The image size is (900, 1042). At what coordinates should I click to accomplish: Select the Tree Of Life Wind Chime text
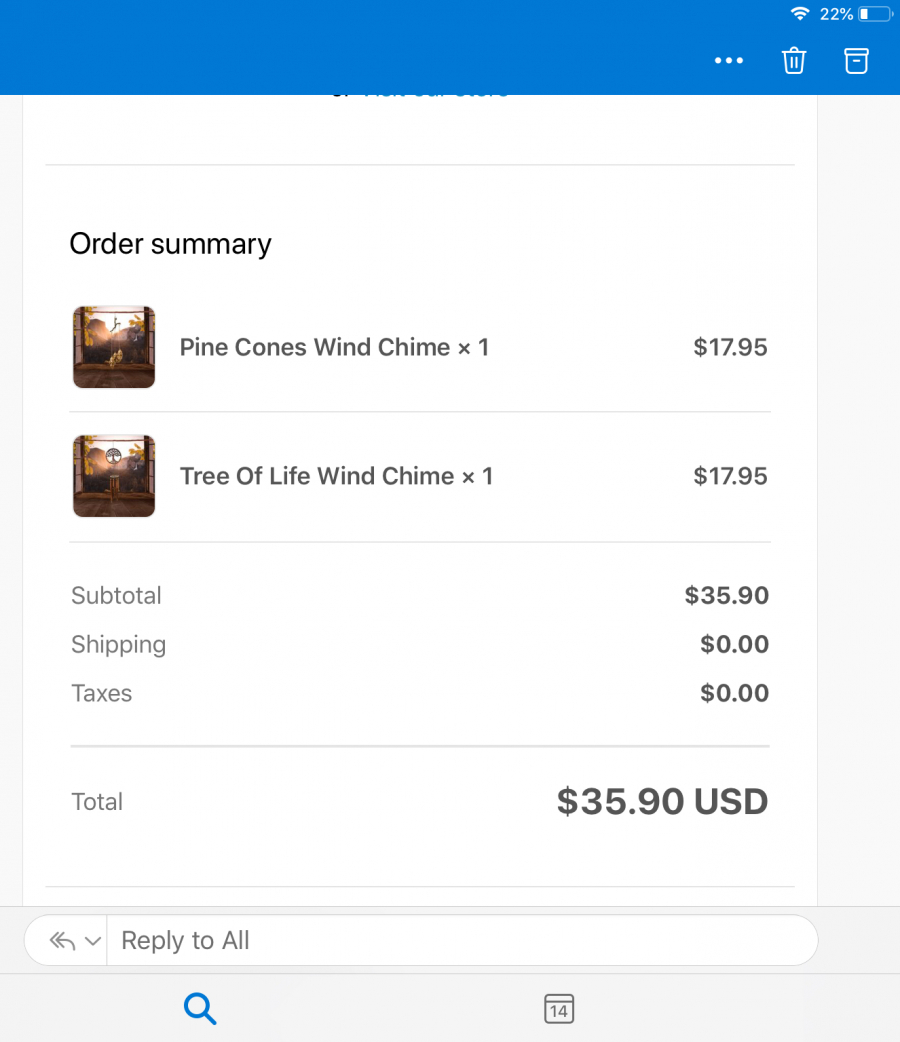coord(336,476)
